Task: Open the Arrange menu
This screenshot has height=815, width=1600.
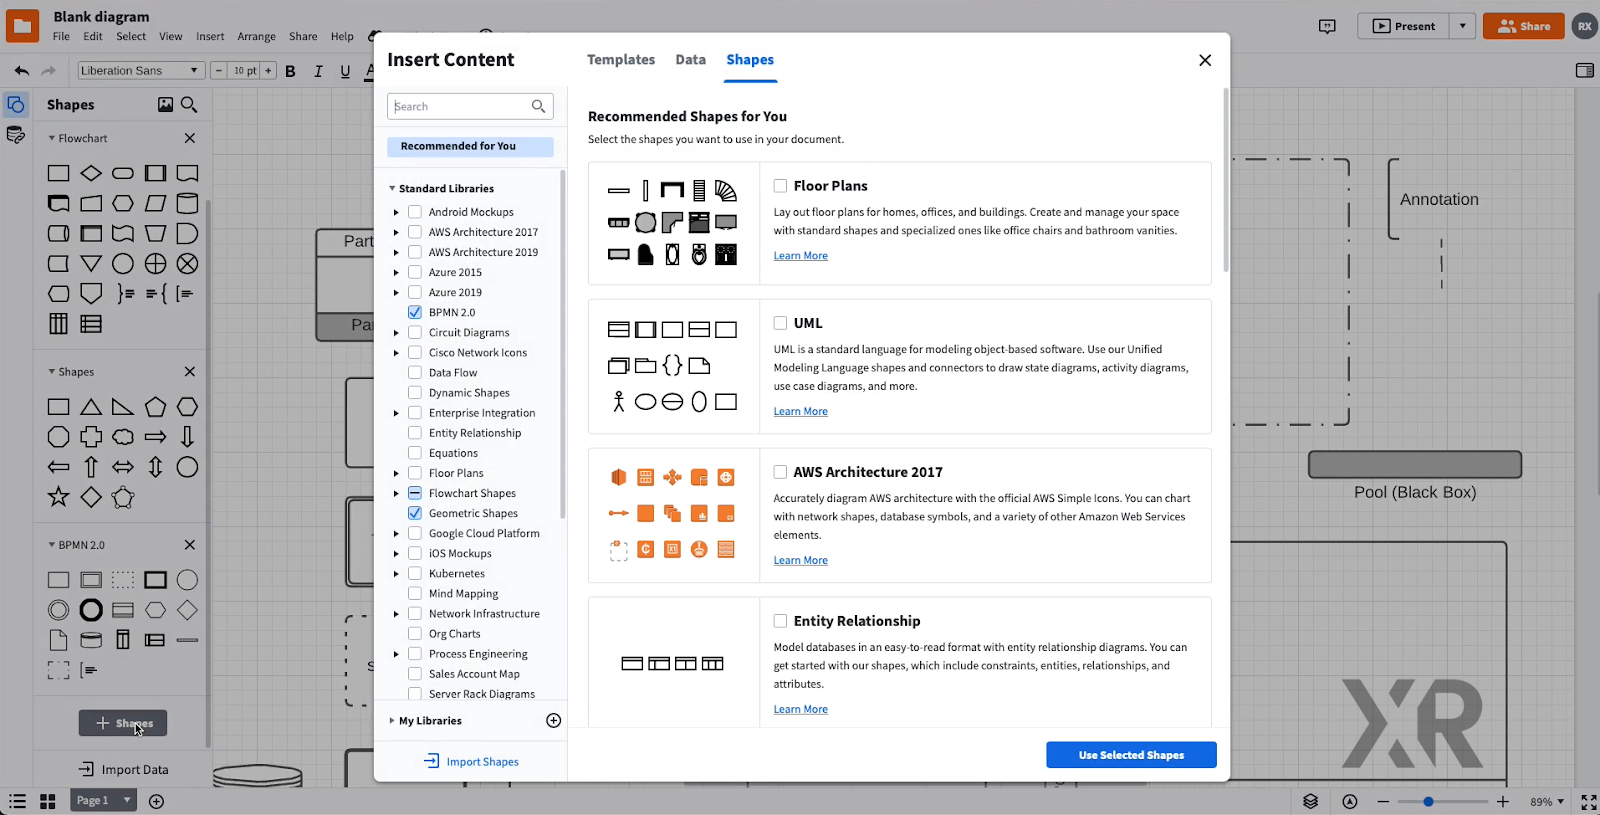Action: [x=256, y=37]
